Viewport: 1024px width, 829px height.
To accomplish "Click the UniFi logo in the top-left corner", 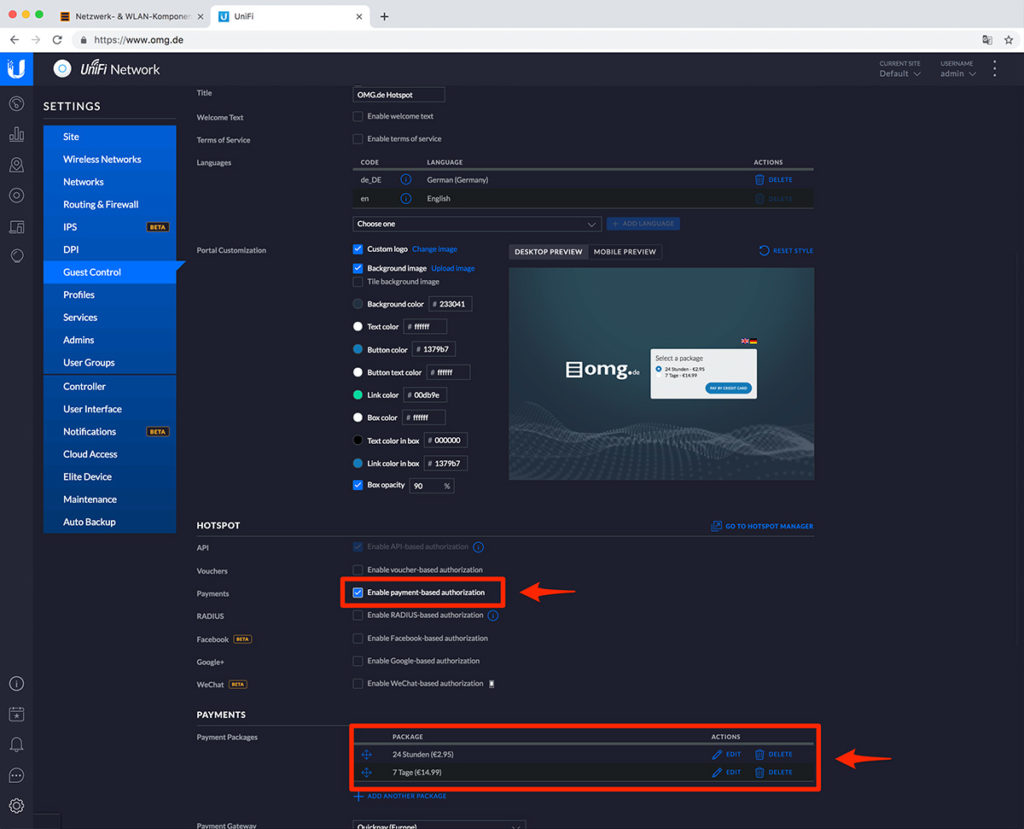I will 16,69.
